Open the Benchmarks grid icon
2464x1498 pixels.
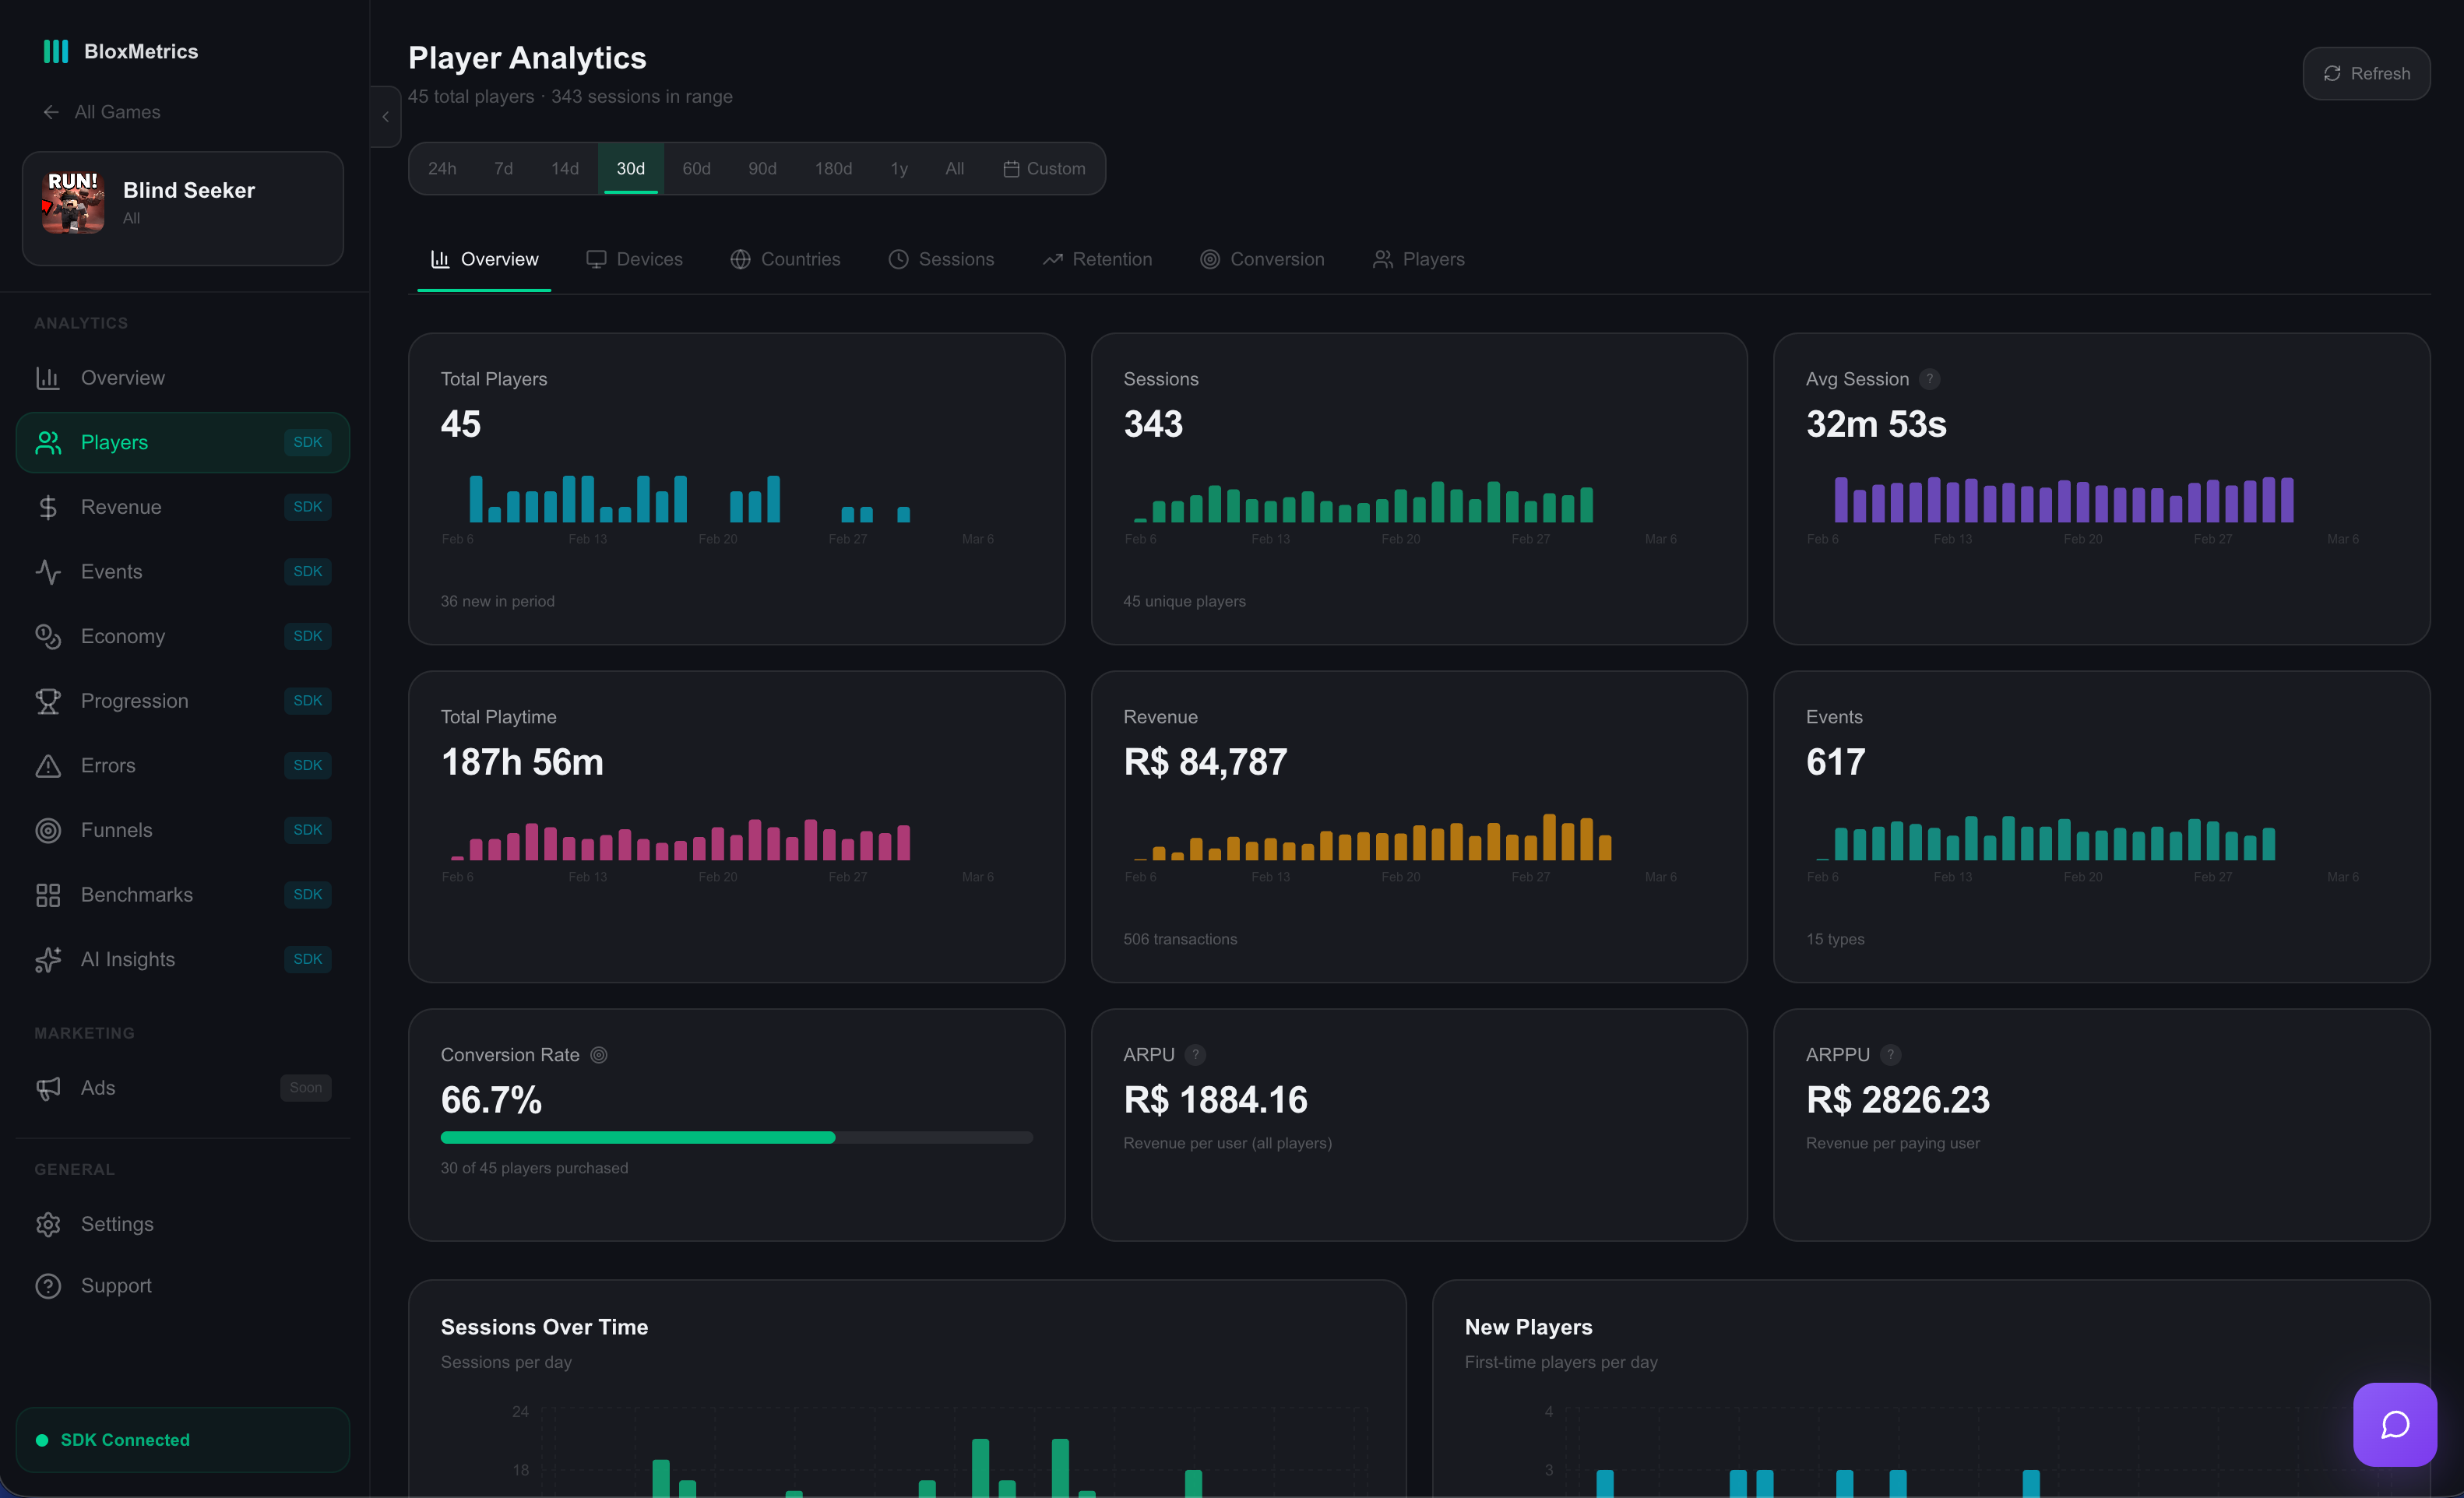click(x=48, y=895)
